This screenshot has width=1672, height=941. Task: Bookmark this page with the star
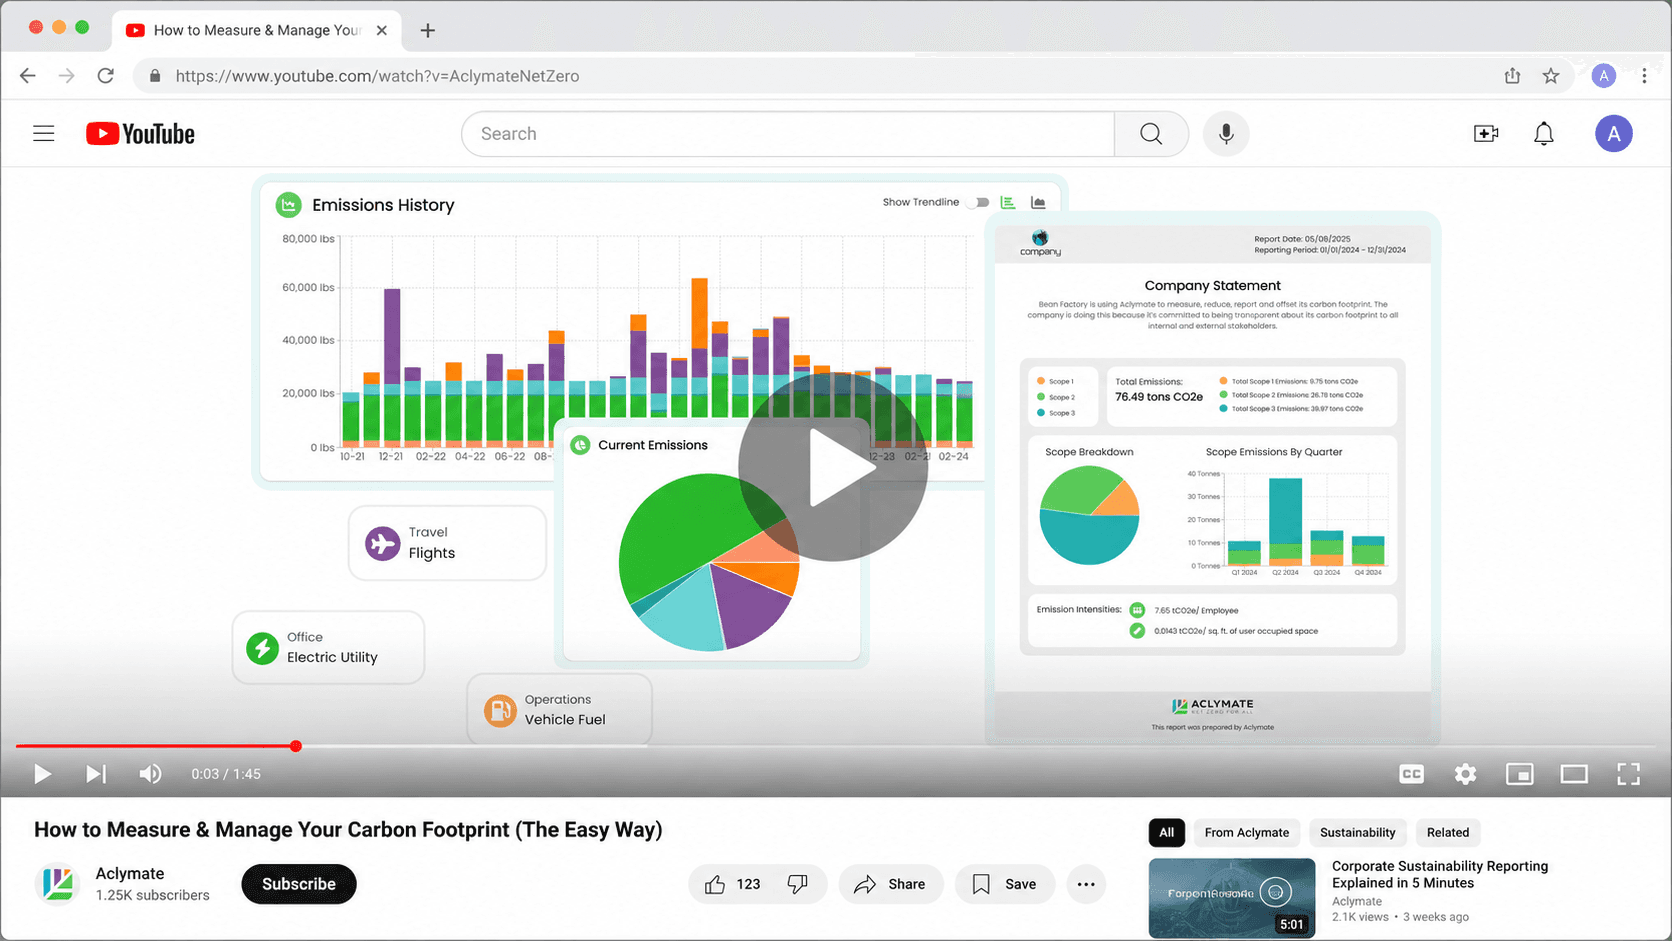[1551, 76]
